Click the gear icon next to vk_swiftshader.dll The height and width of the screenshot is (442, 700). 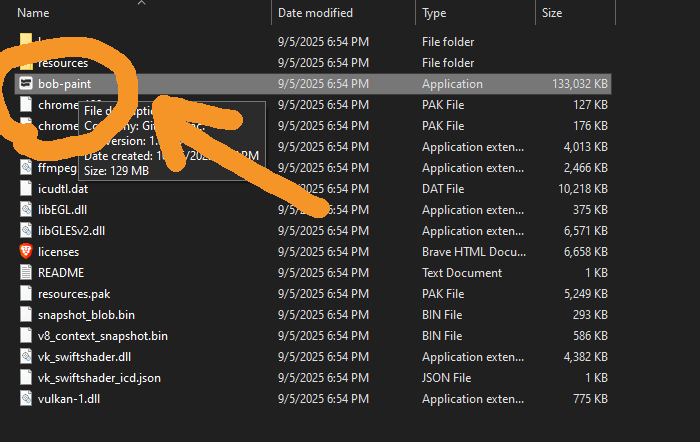pyautogui.click(x=26, y=356)
